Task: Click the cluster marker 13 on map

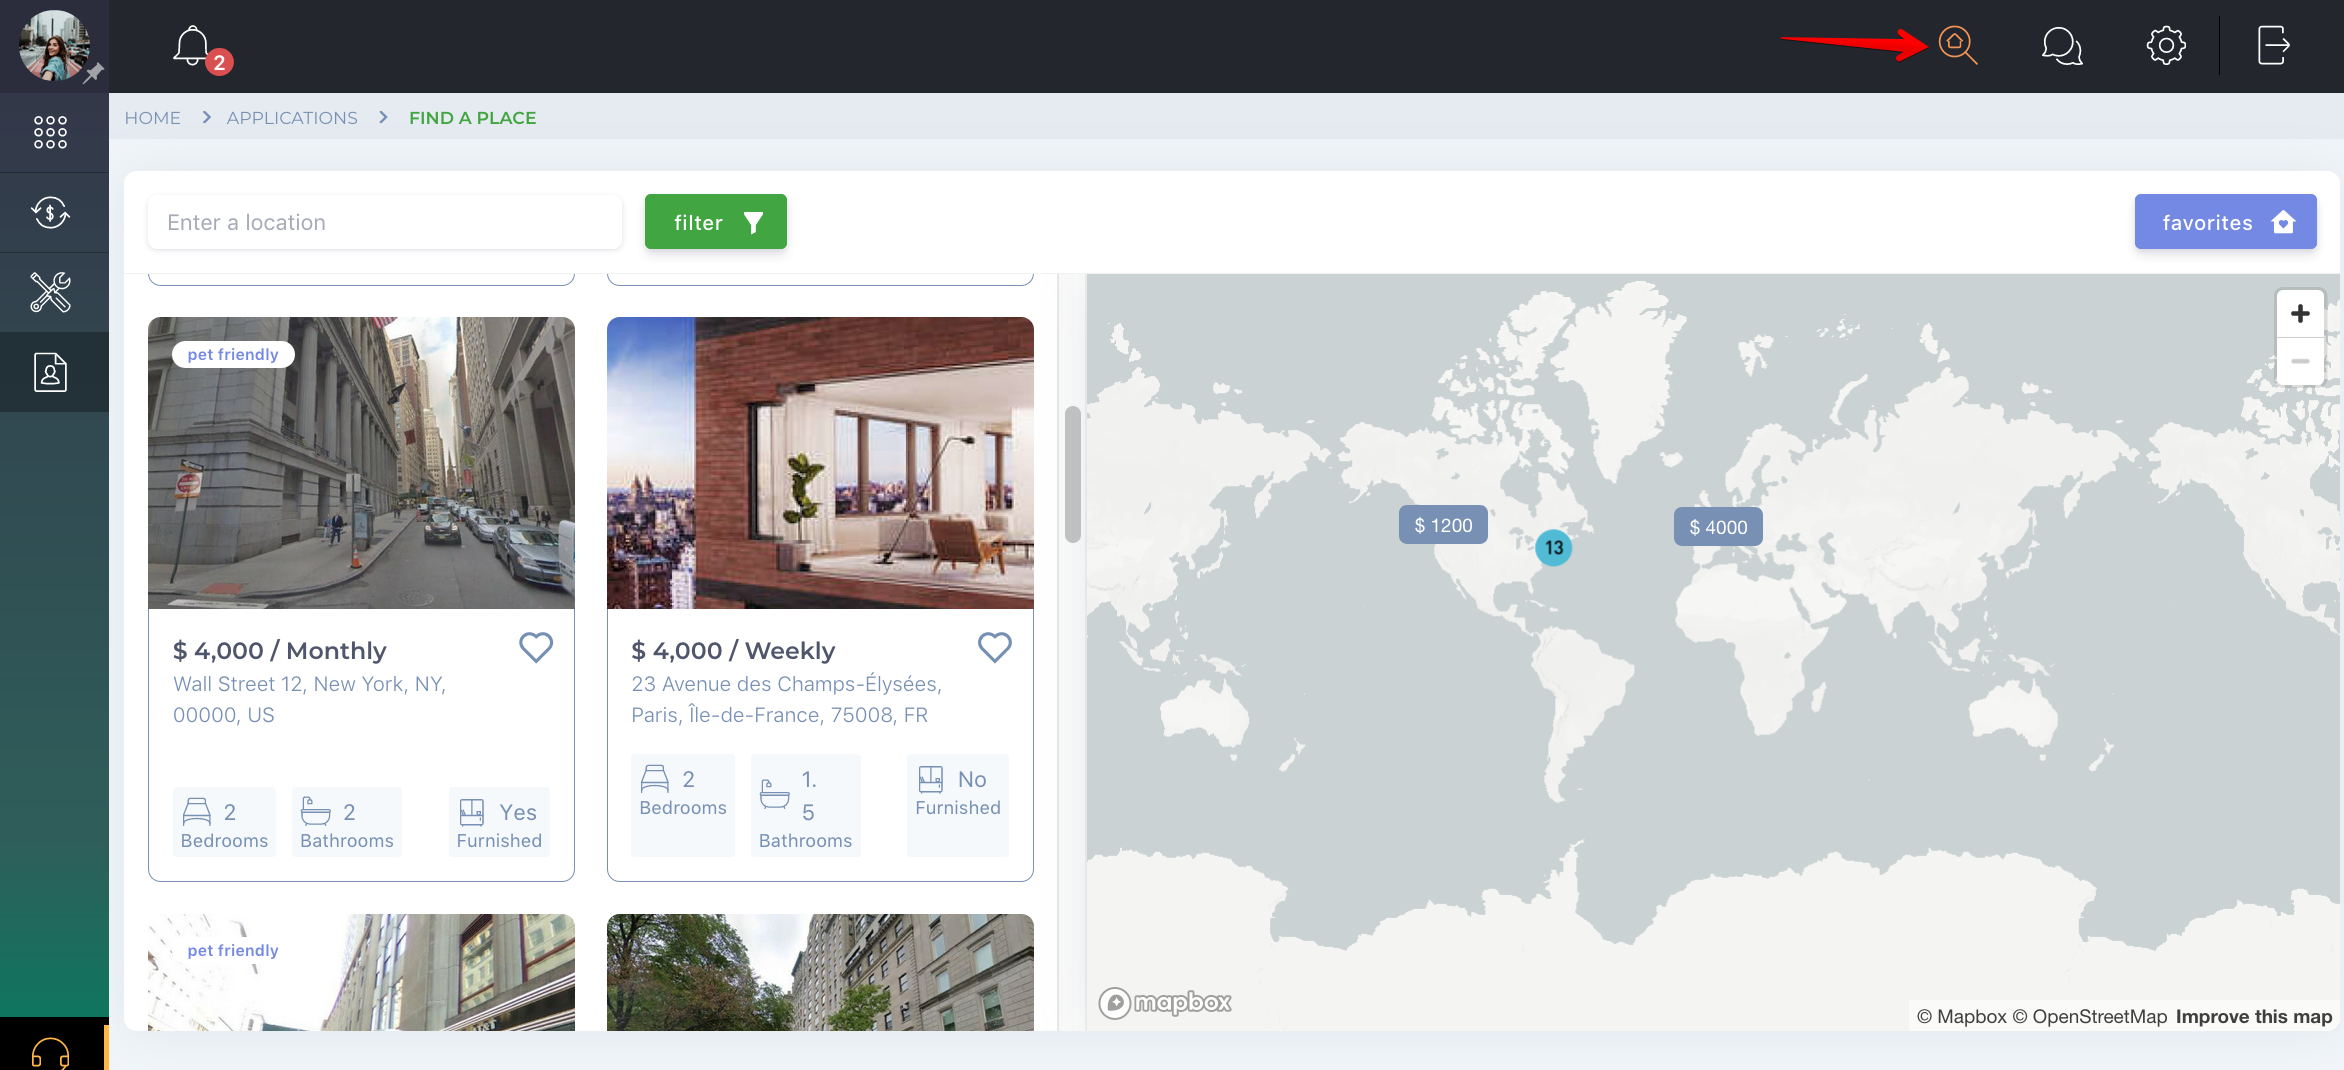Action: (x=1553, y=548)
